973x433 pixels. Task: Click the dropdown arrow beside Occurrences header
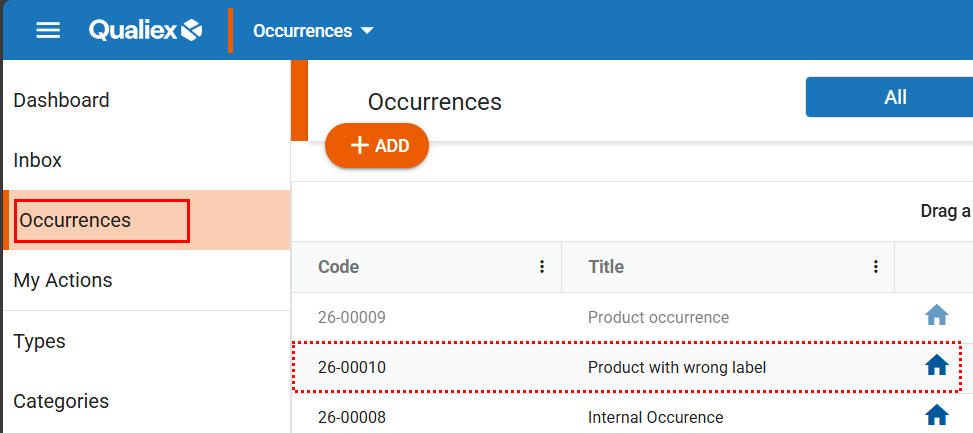coord(367,31)
